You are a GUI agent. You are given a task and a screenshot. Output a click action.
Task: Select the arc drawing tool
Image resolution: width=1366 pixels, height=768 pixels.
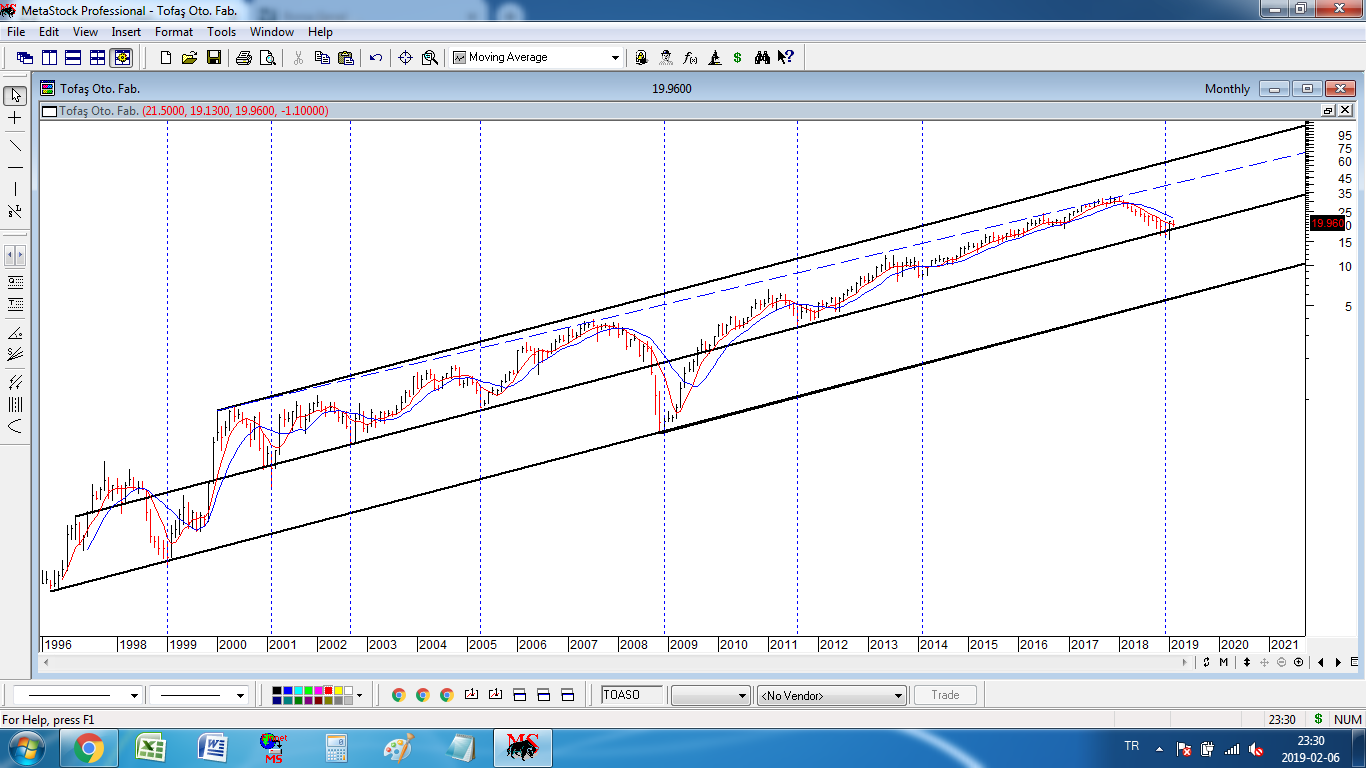coord(15,426)
